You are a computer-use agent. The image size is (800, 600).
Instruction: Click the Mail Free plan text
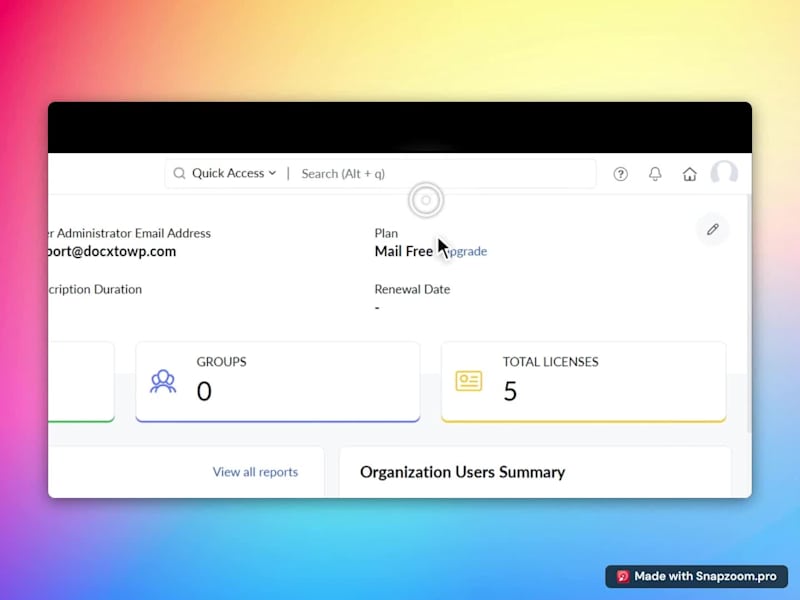pyautogui.click(x=404, y=252)
